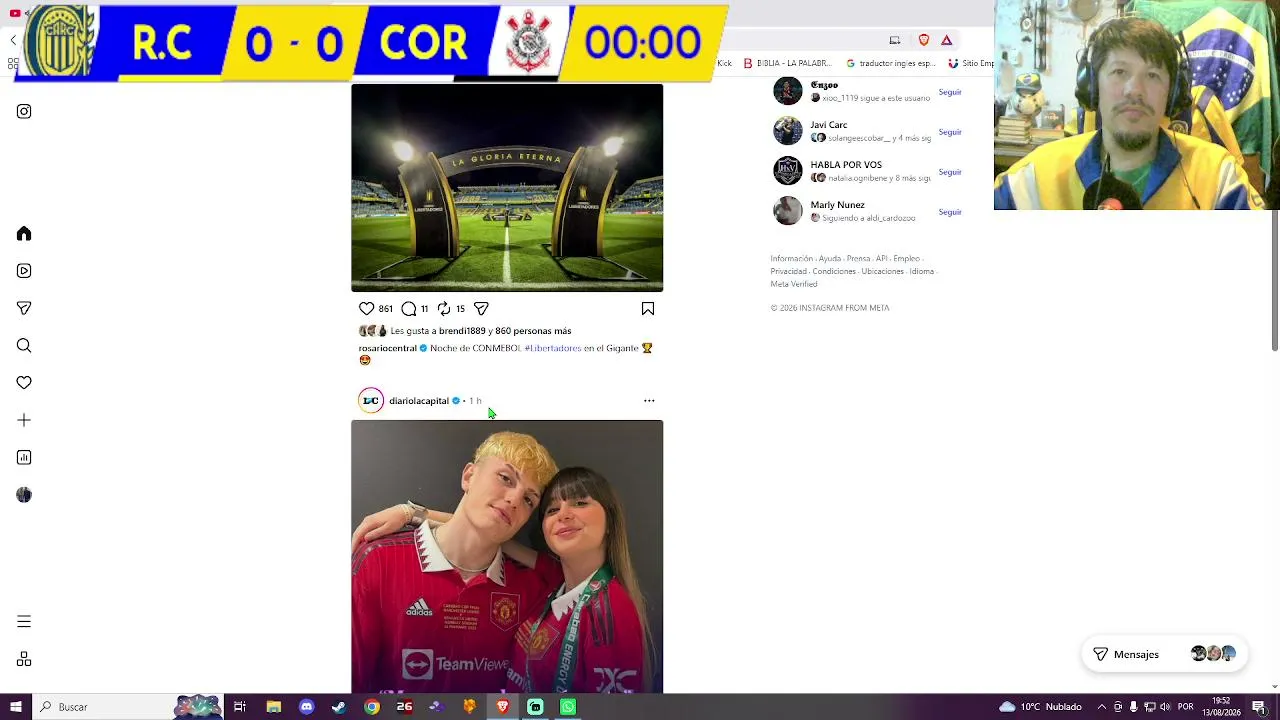The width and height of the screenshot is (1280, 720).
Task: Open the volume control in system tray
Action: 1165,707
